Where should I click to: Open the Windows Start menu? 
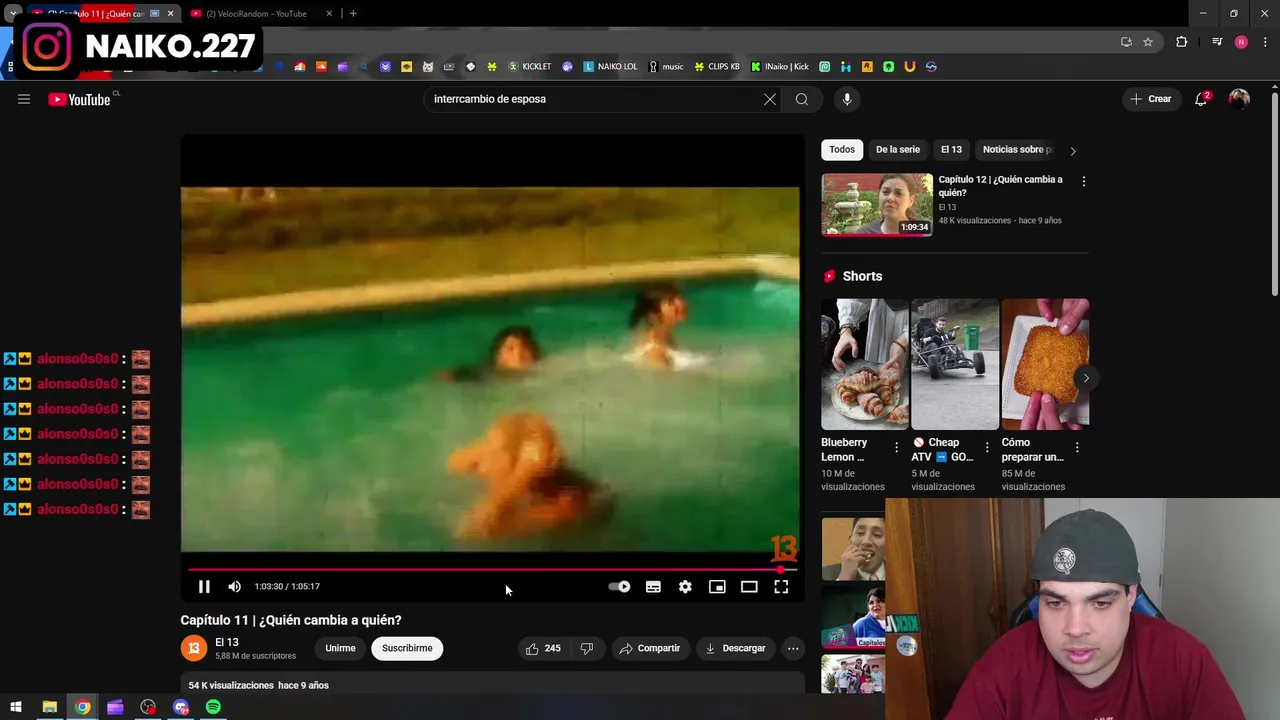click(x=16, y=708)
